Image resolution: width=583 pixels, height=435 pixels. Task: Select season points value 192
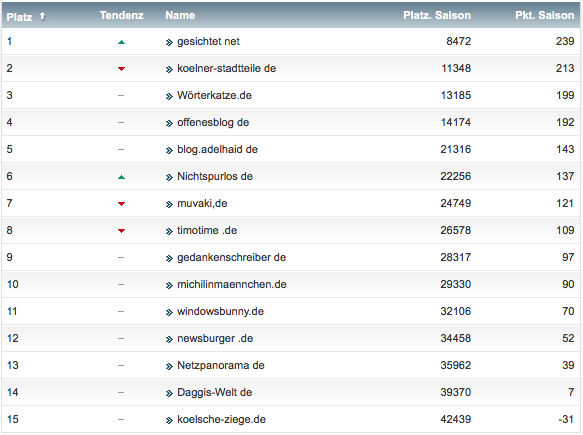click(x=565, y=122)
